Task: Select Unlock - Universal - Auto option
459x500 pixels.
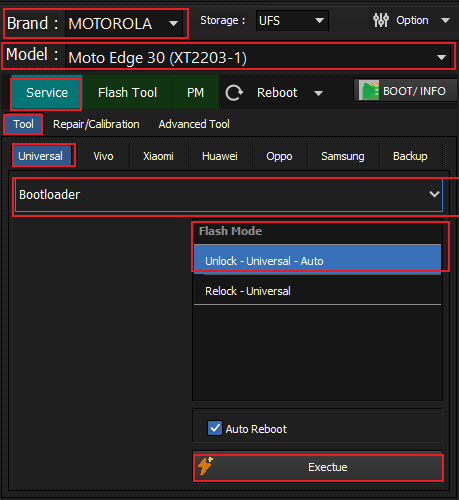Action: click(x=317, y=260)
